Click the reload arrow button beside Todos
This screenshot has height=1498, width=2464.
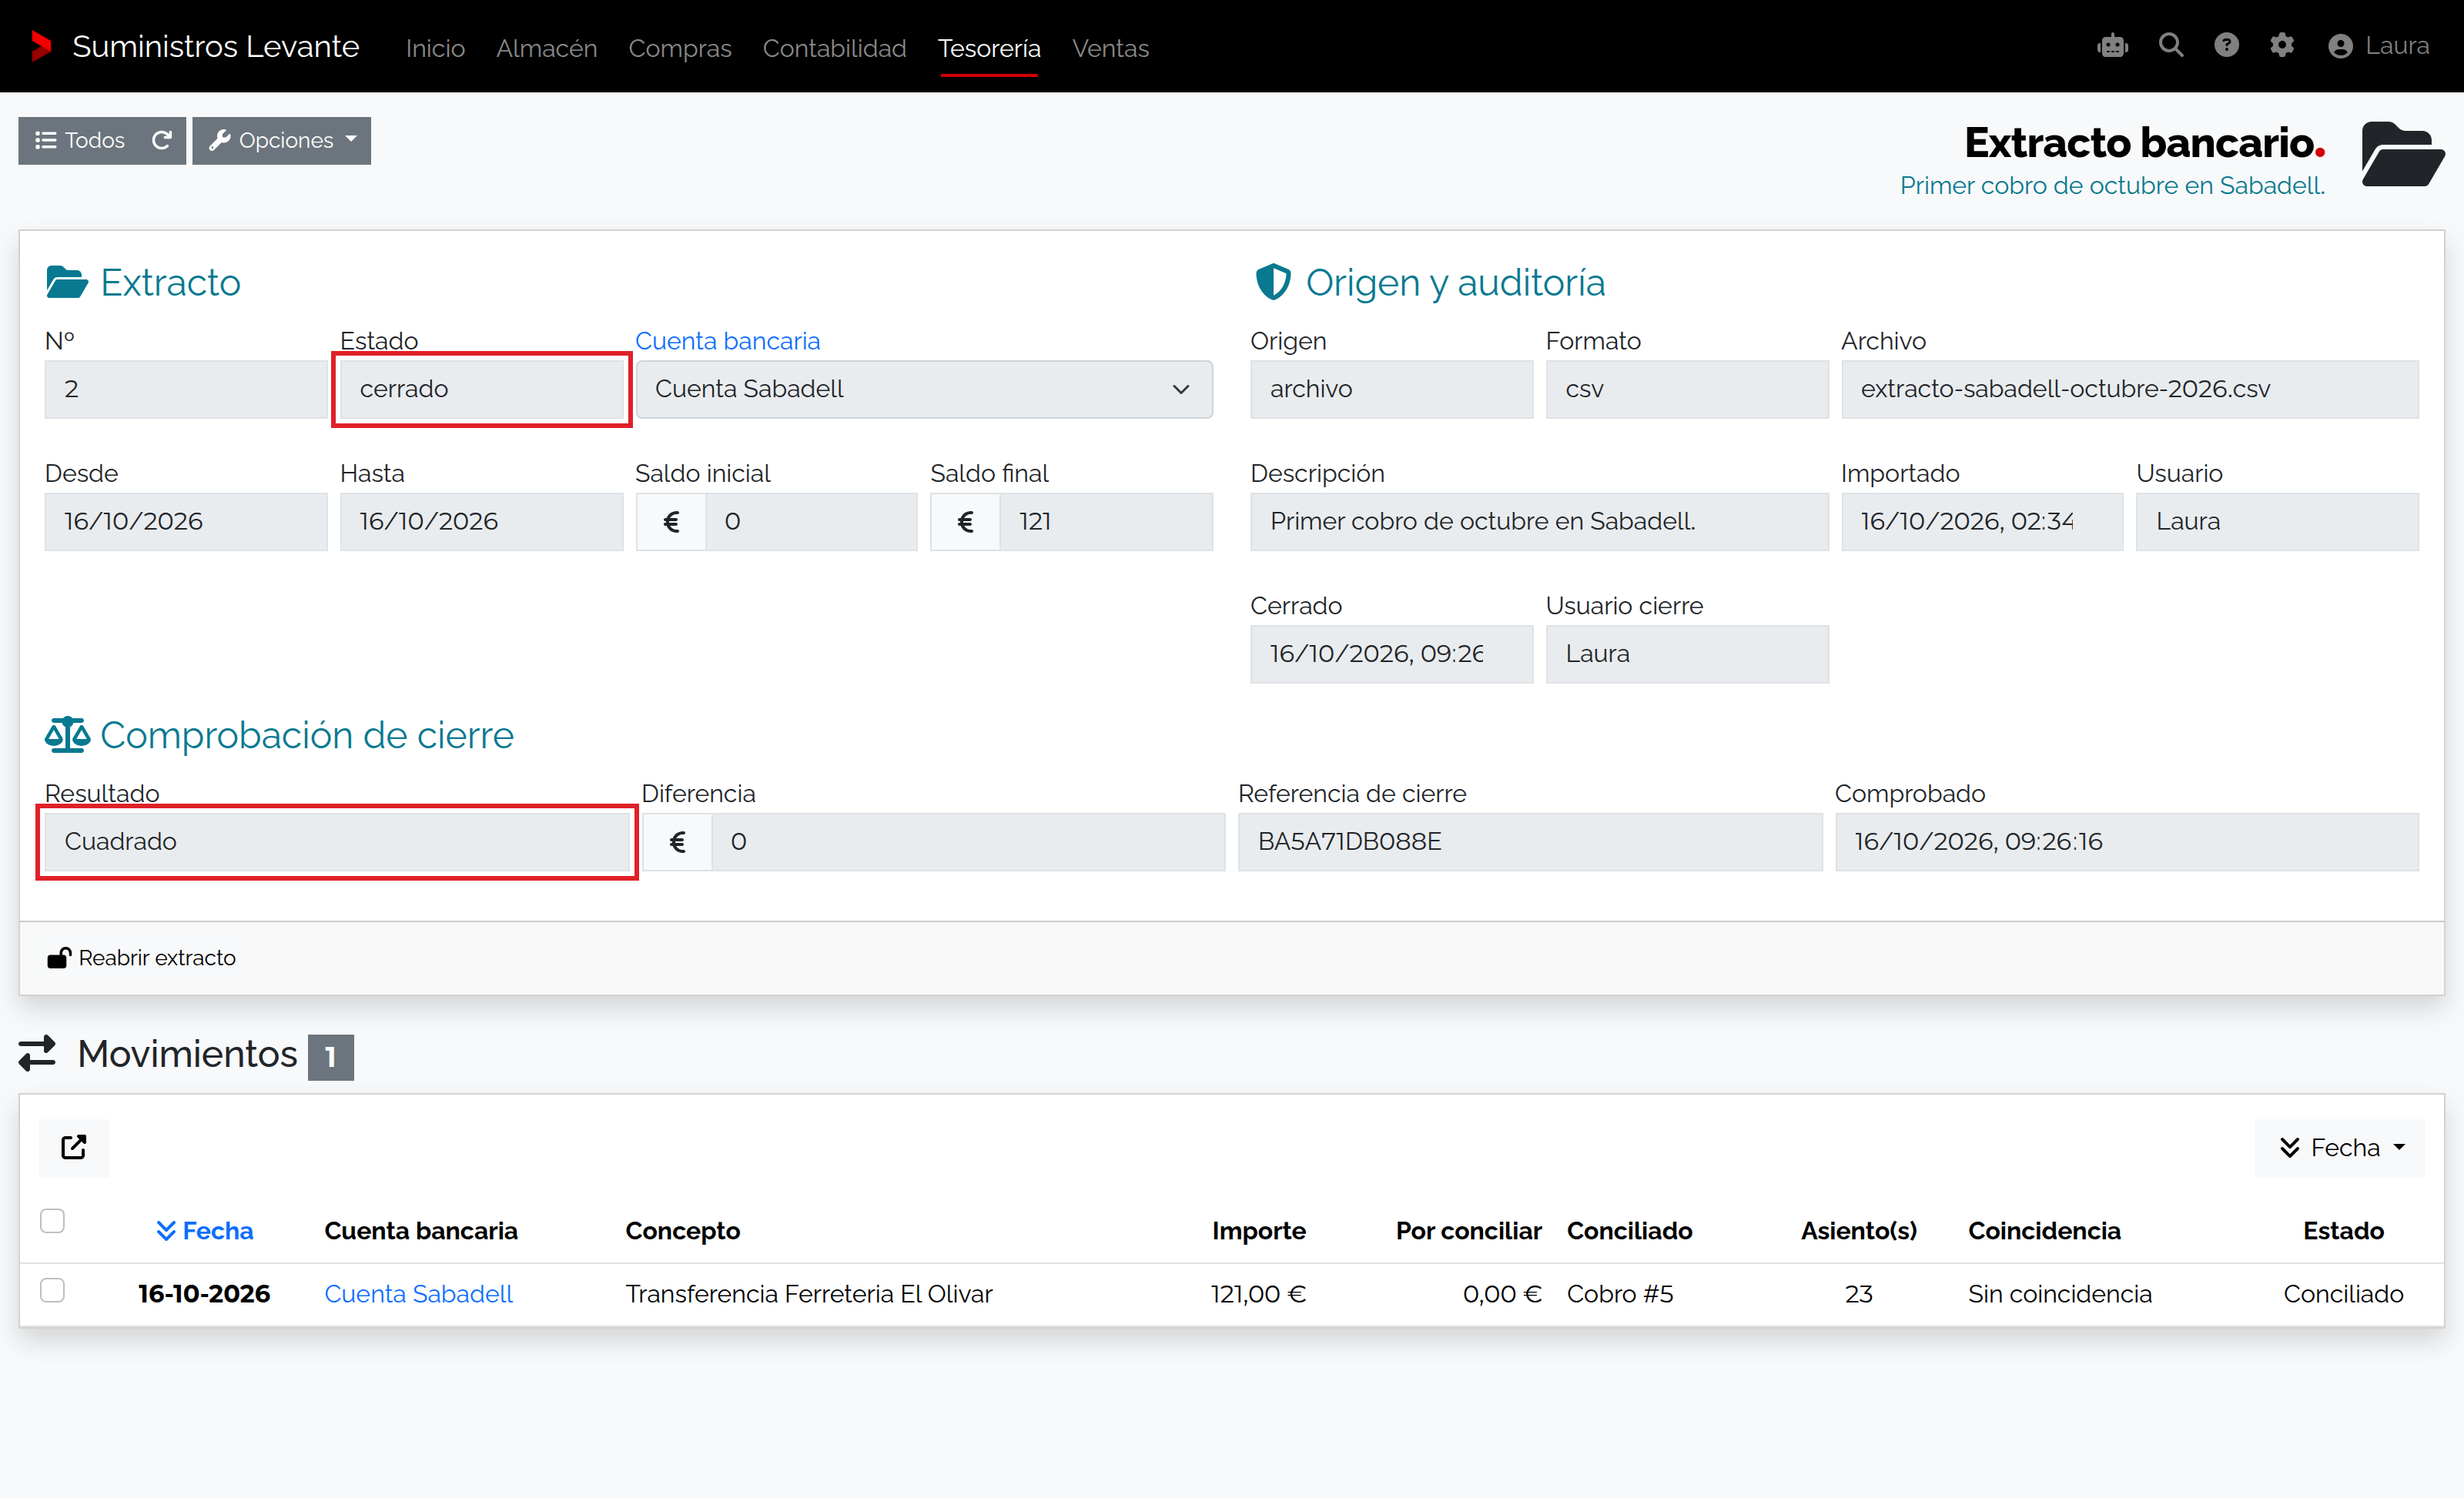[x=162, y=140]
